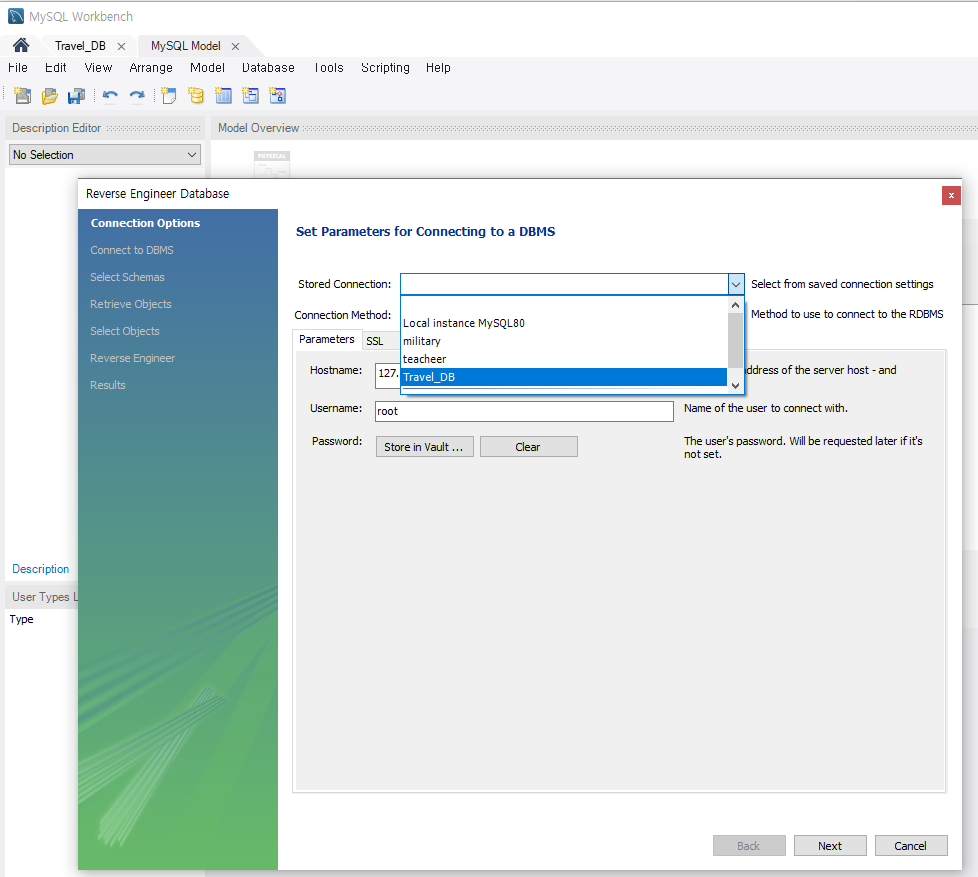Click the stored connection list scrollbar thumb
978x877 pixels.
click(735, 340)
